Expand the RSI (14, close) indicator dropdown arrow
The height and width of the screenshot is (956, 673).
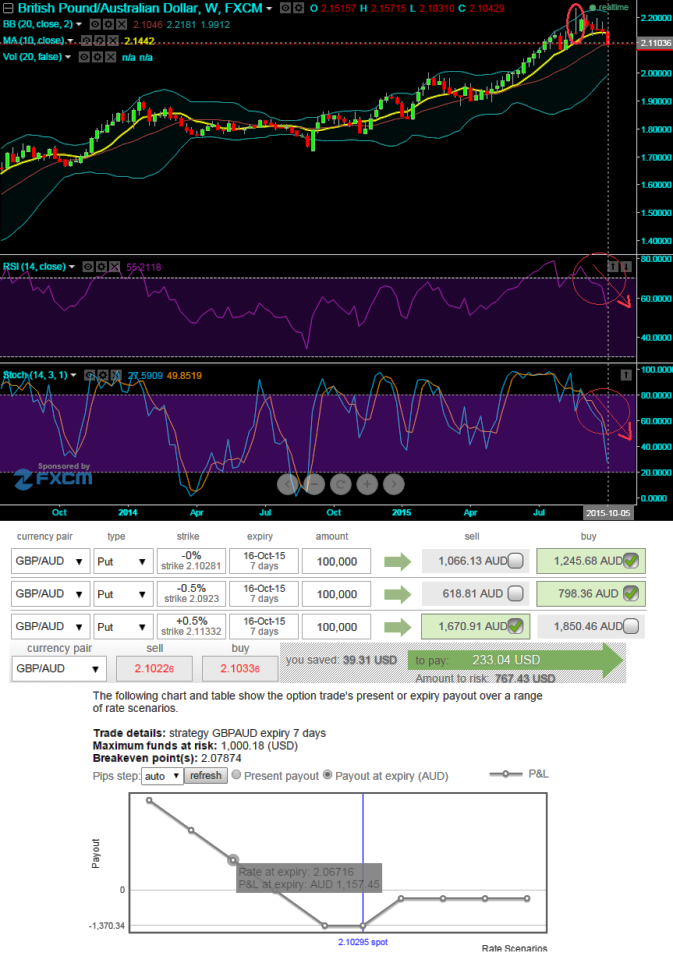point(72,267)
